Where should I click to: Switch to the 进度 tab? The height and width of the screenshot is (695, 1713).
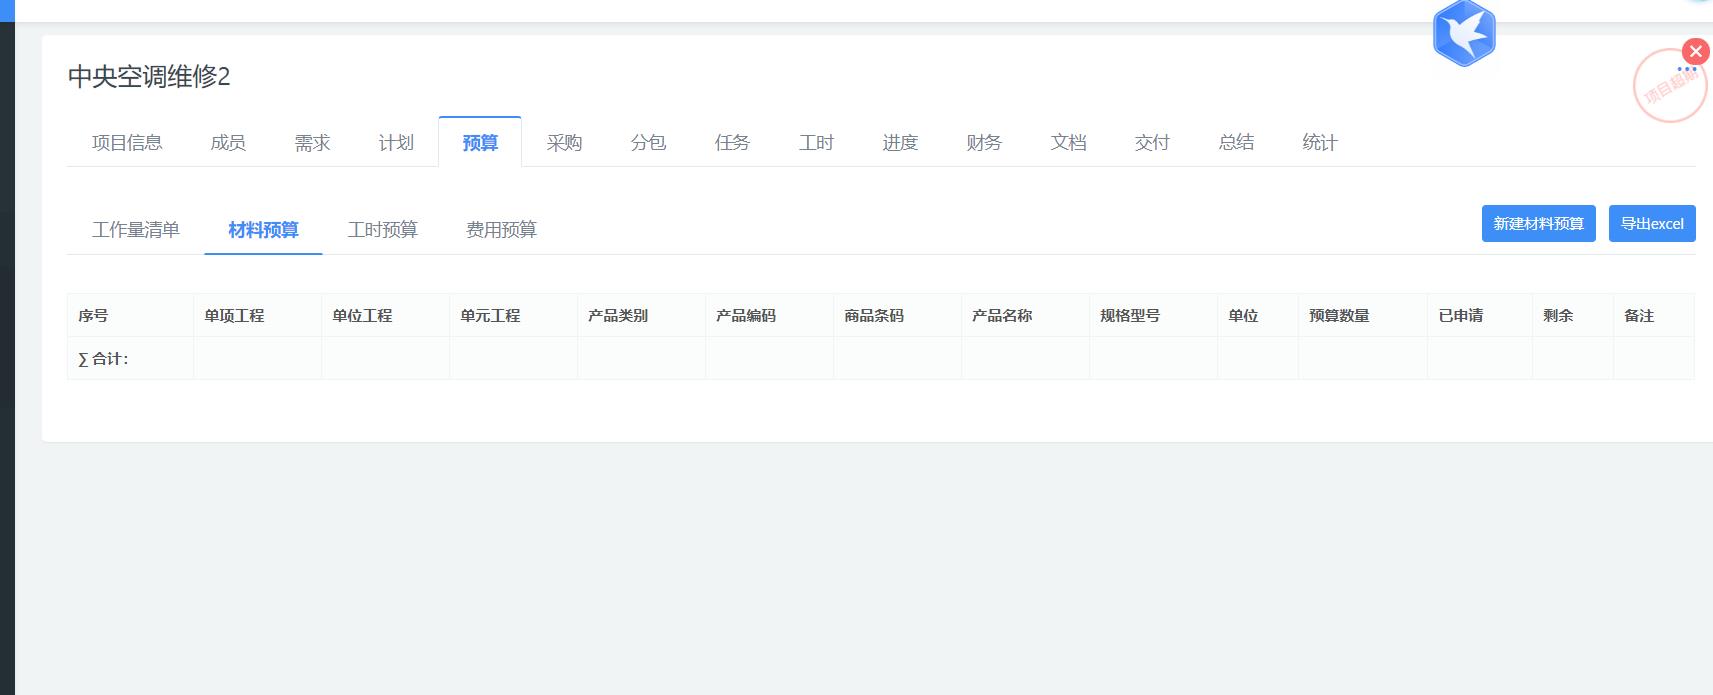(900, 143)
